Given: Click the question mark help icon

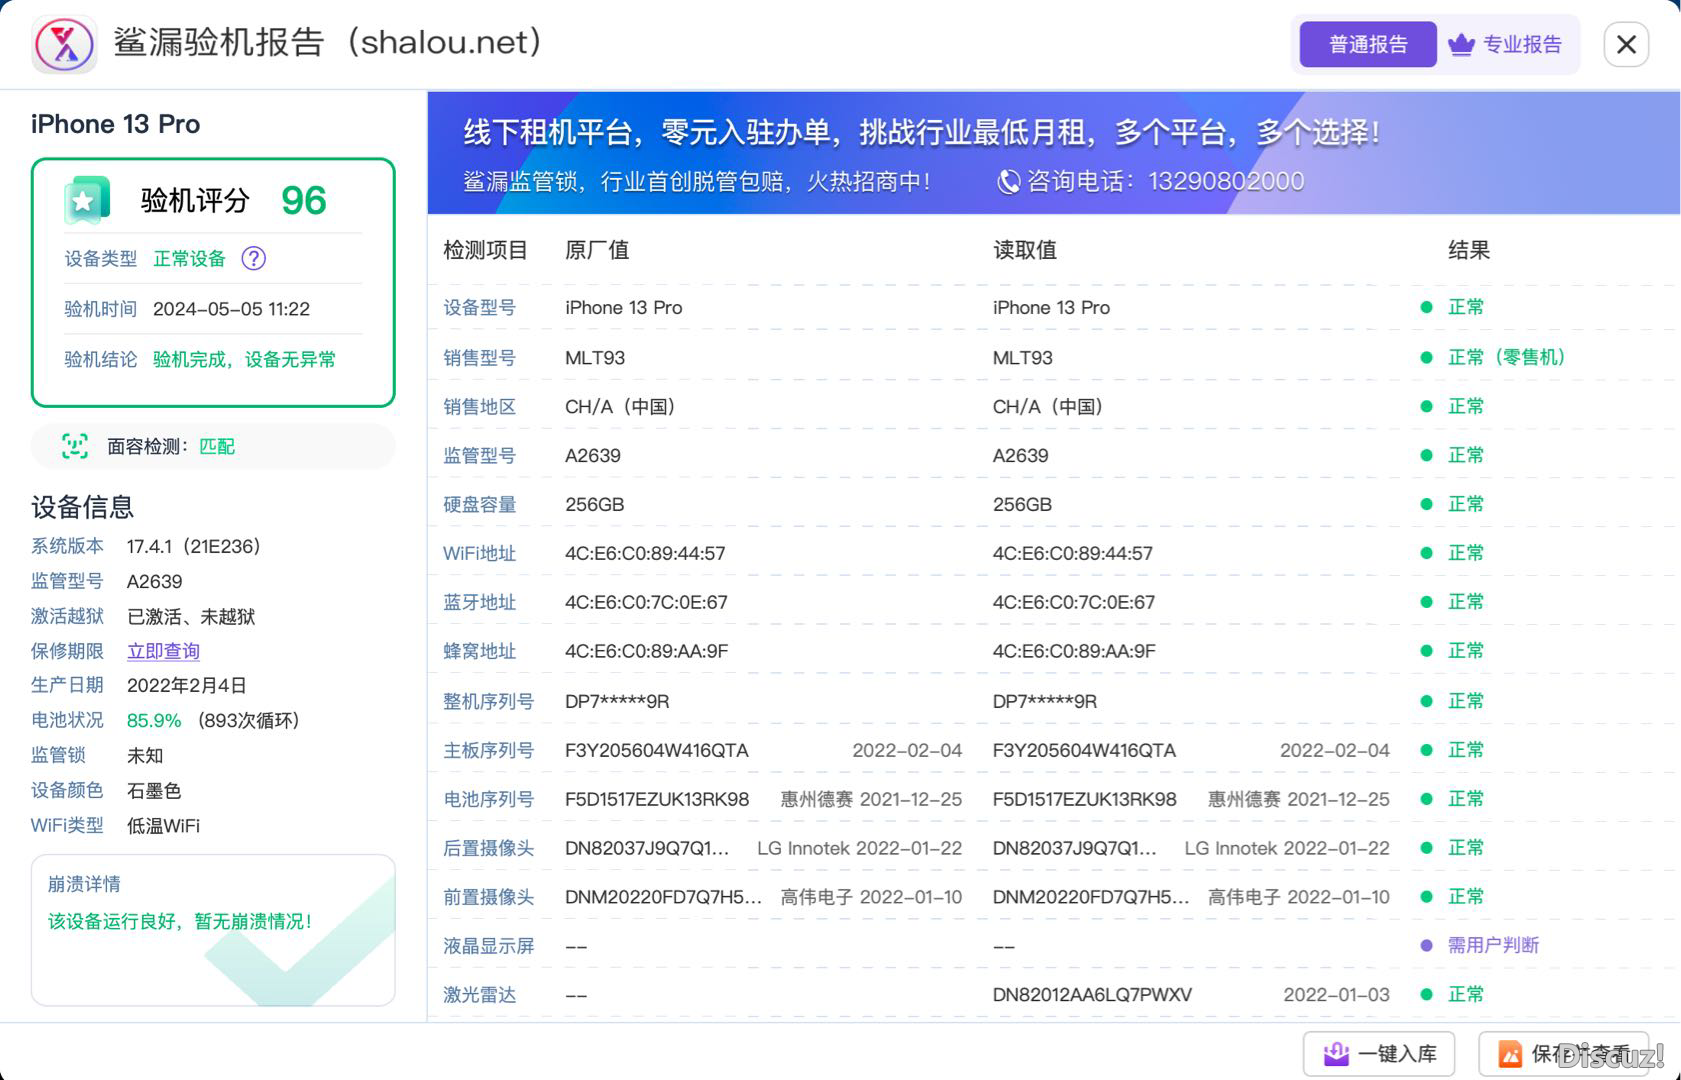Looking at the screenshot, I should tap(254, 258).
